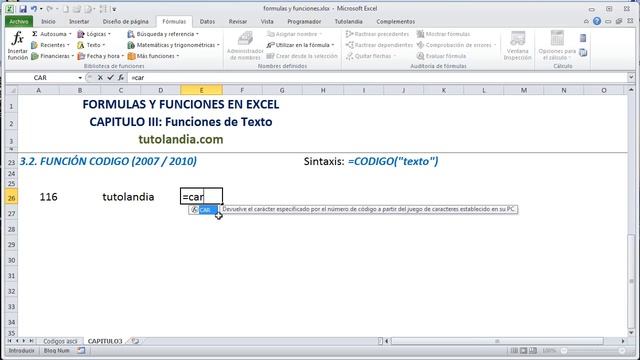Switch to the Programador tab
Viewport: 640px width, 360px height.
[x=304, y=22]
